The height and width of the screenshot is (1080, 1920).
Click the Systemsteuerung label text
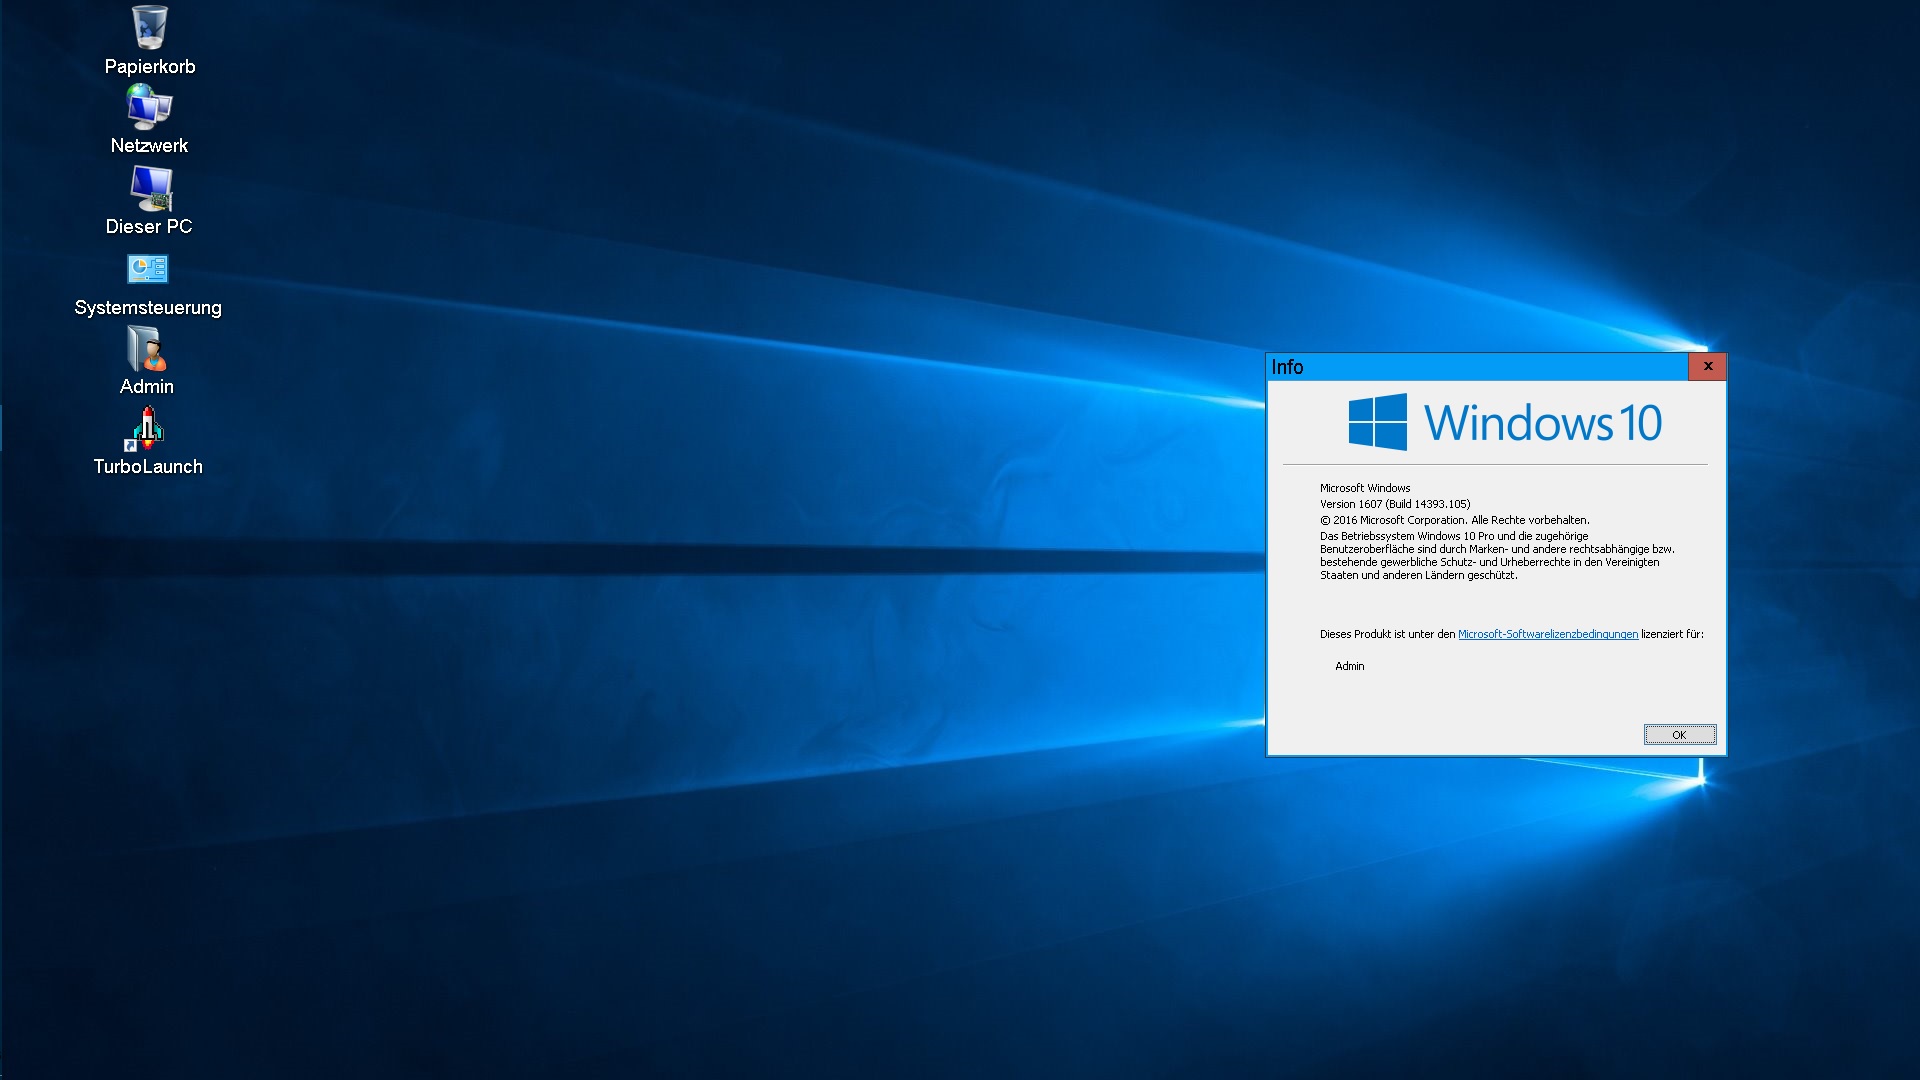148,308
